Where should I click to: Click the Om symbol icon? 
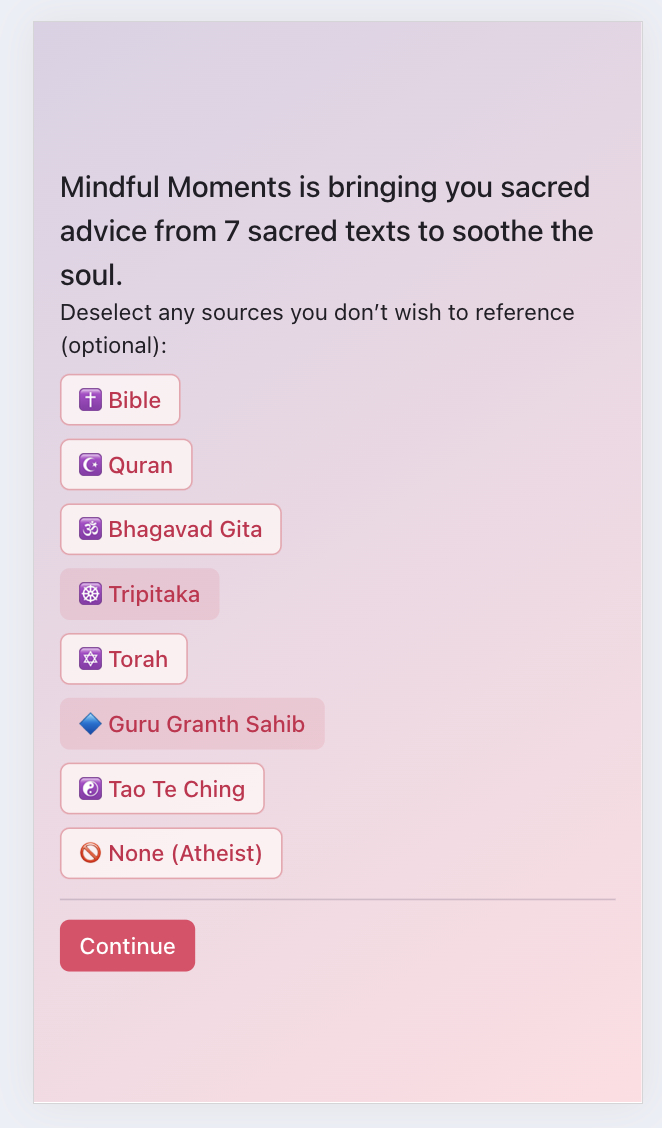click(91, 529)
